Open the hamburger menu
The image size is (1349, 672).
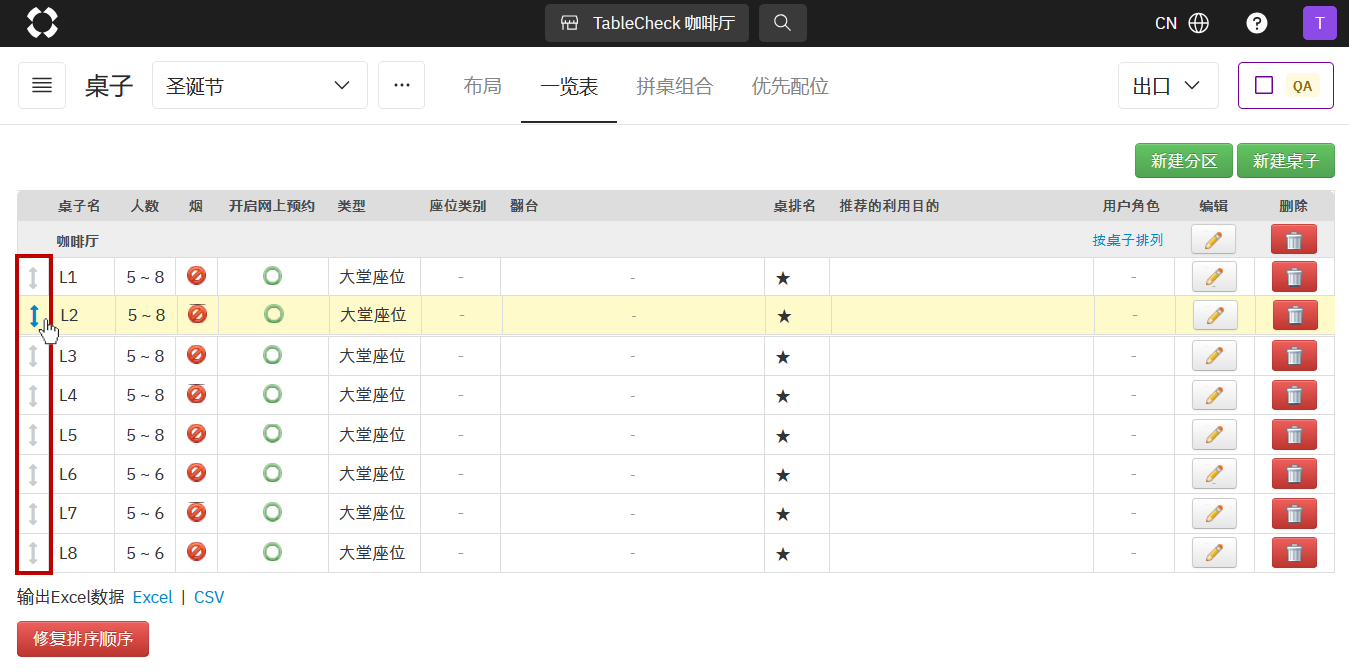[x=42, y=86]
